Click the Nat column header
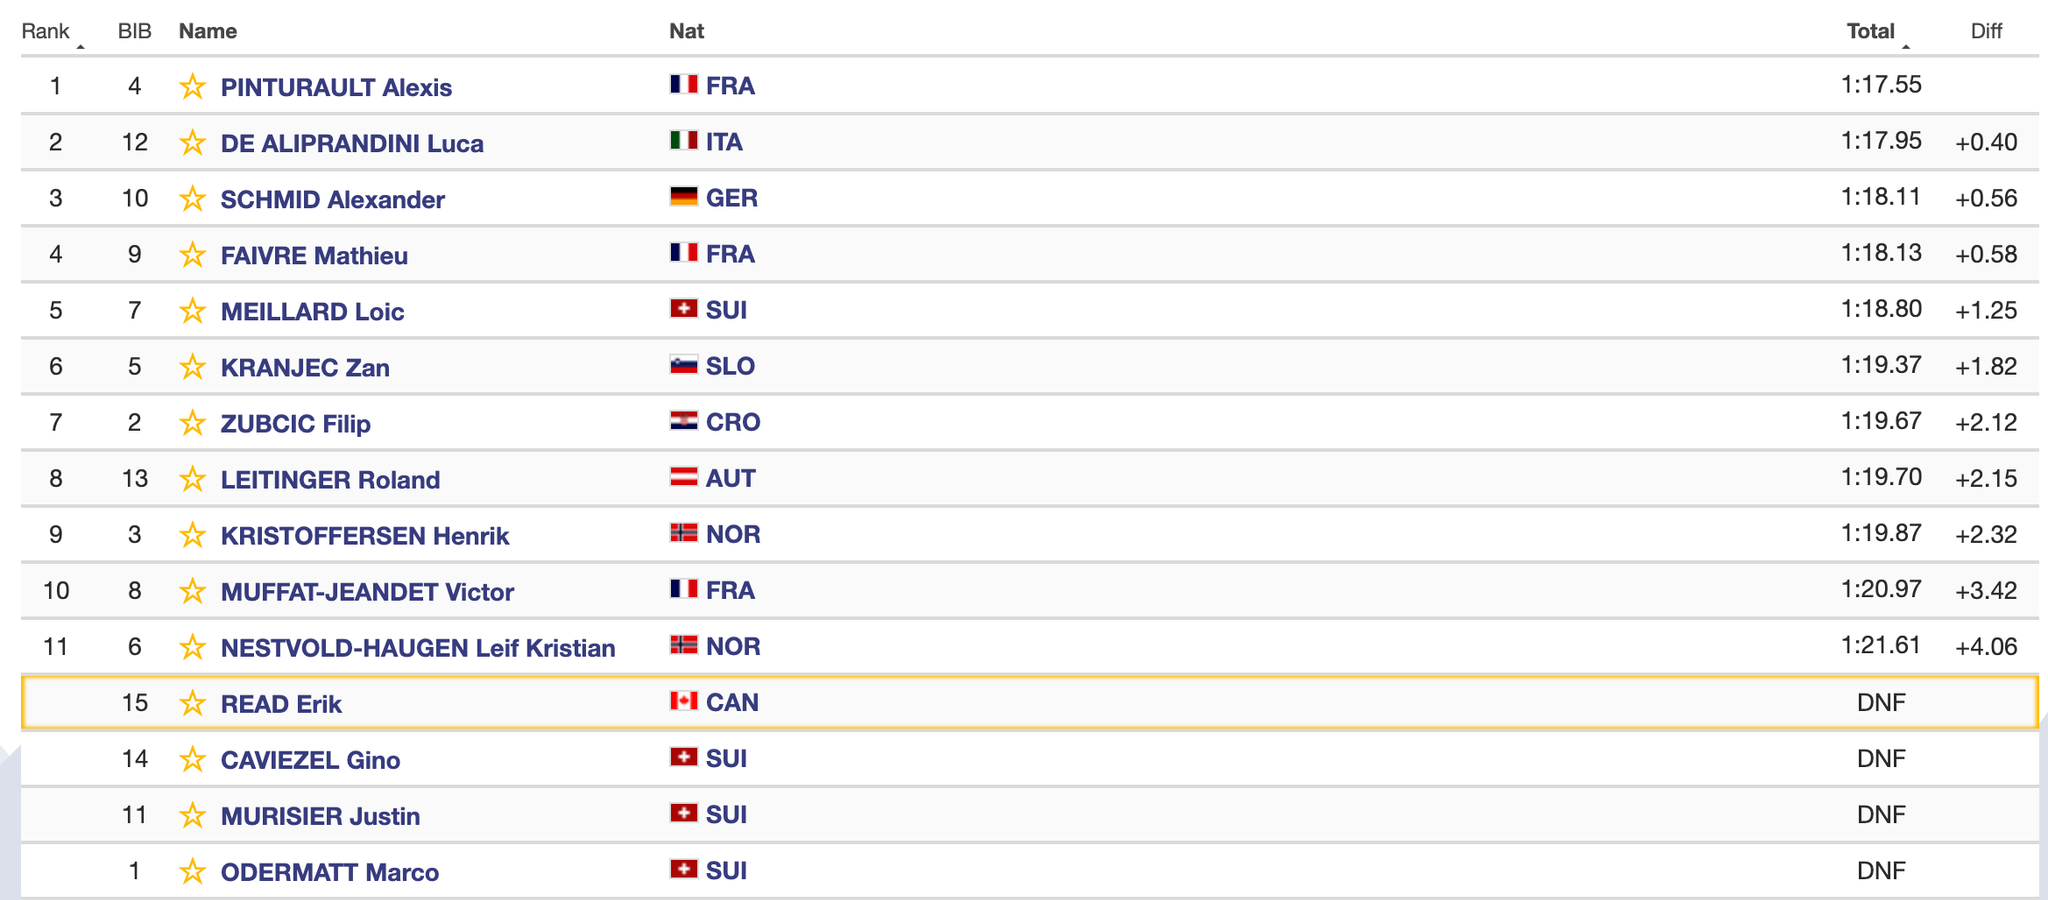The width and height of the screenshot is (2048, 900). 686,31
